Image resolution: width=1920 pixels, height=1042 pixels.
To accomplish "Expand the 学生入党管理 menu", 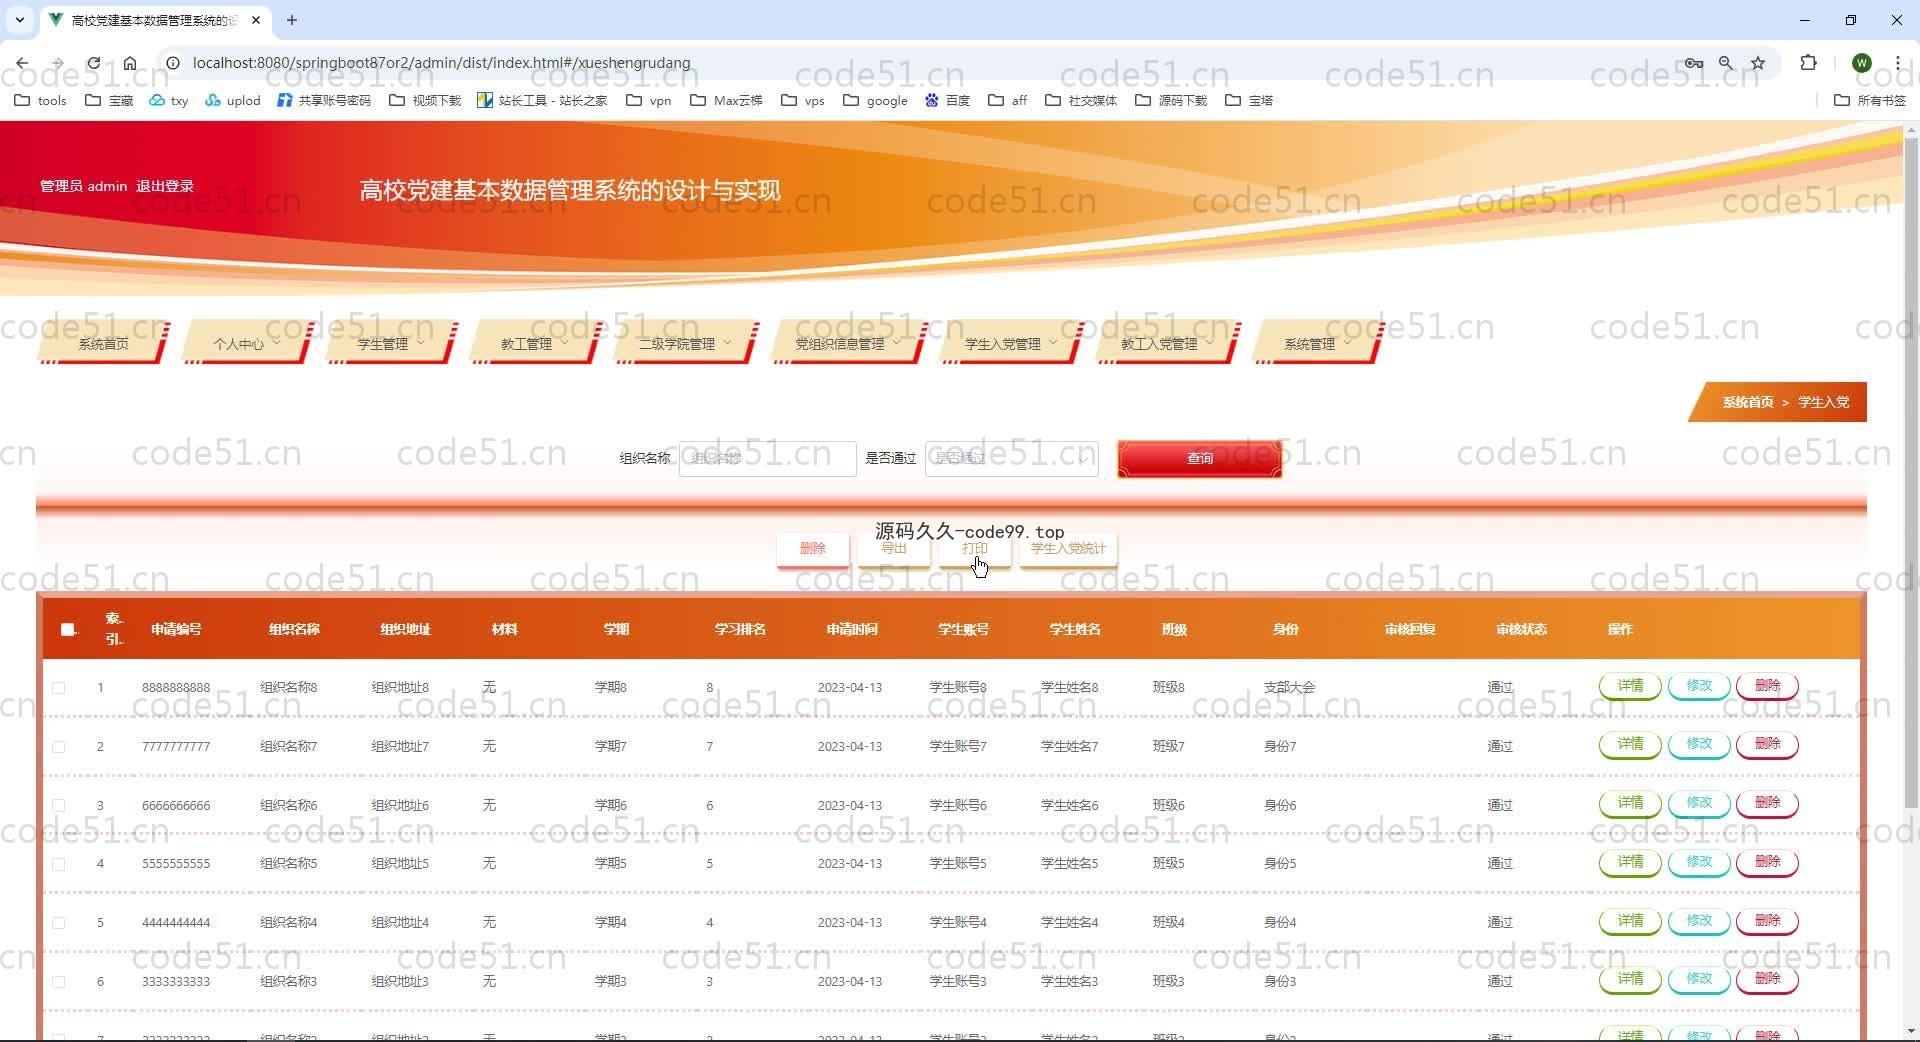I will coord(1010,343).
